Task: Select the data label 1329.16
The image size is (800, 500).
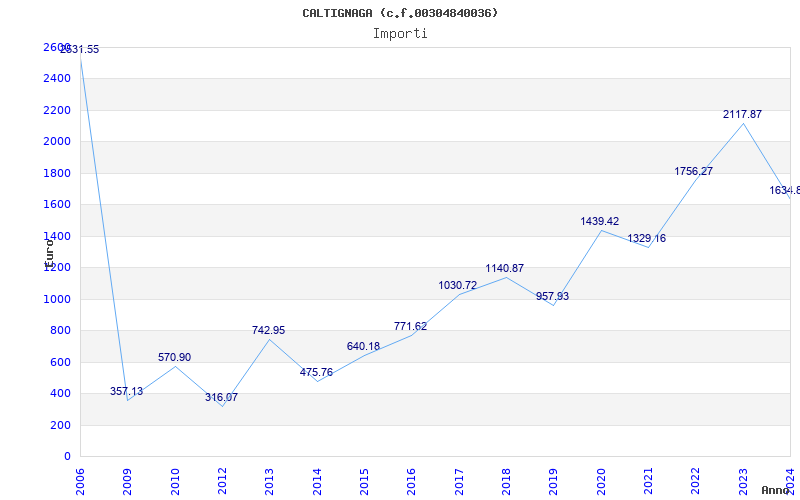Action: pyautogui.click(x=646, y=238)
